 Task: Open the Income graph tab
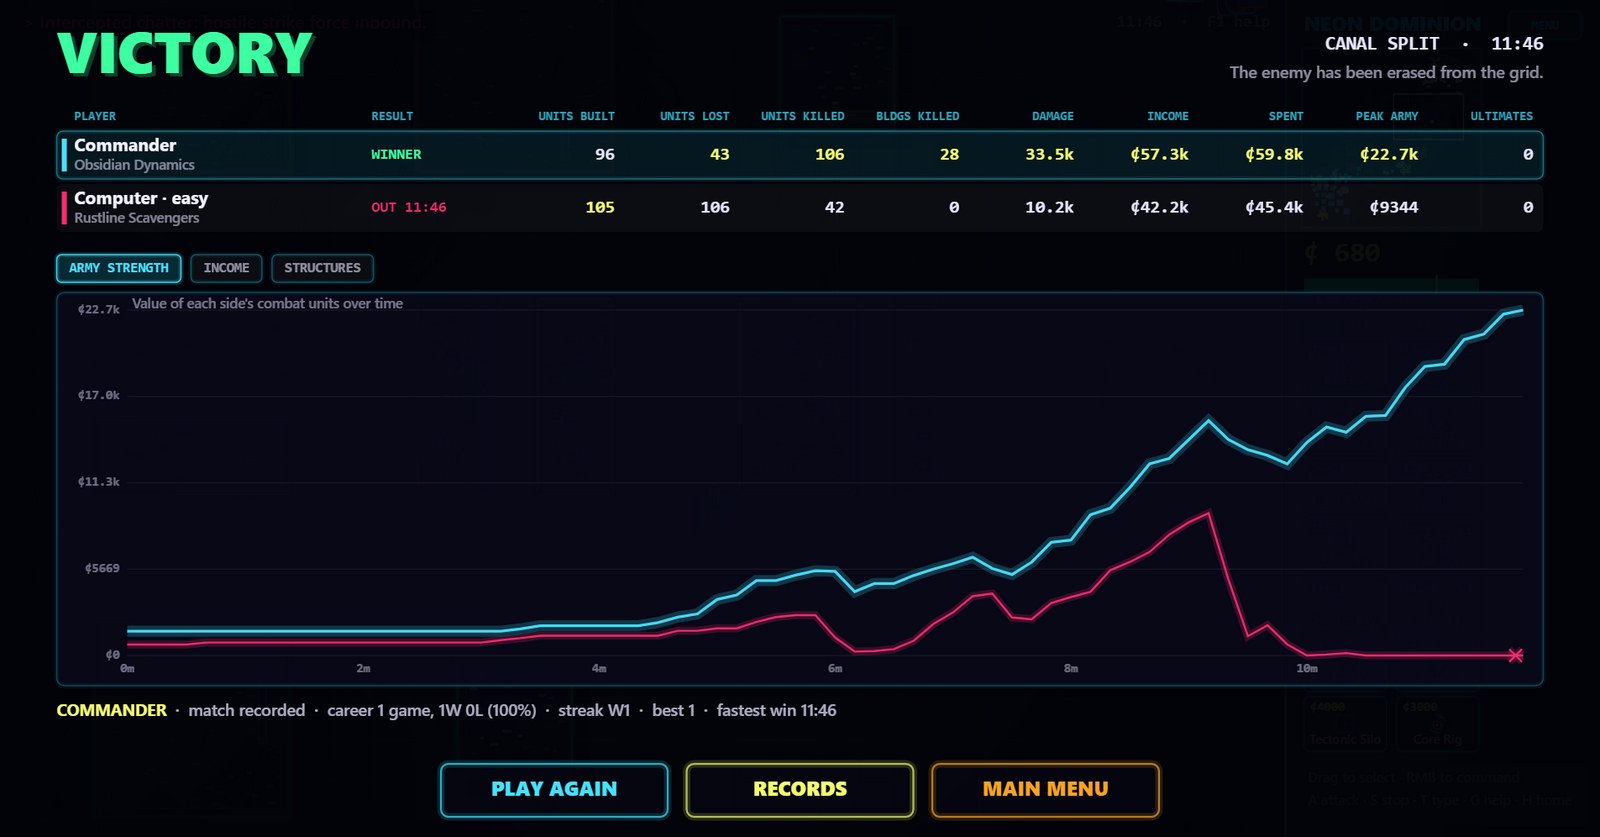point(227,268)
